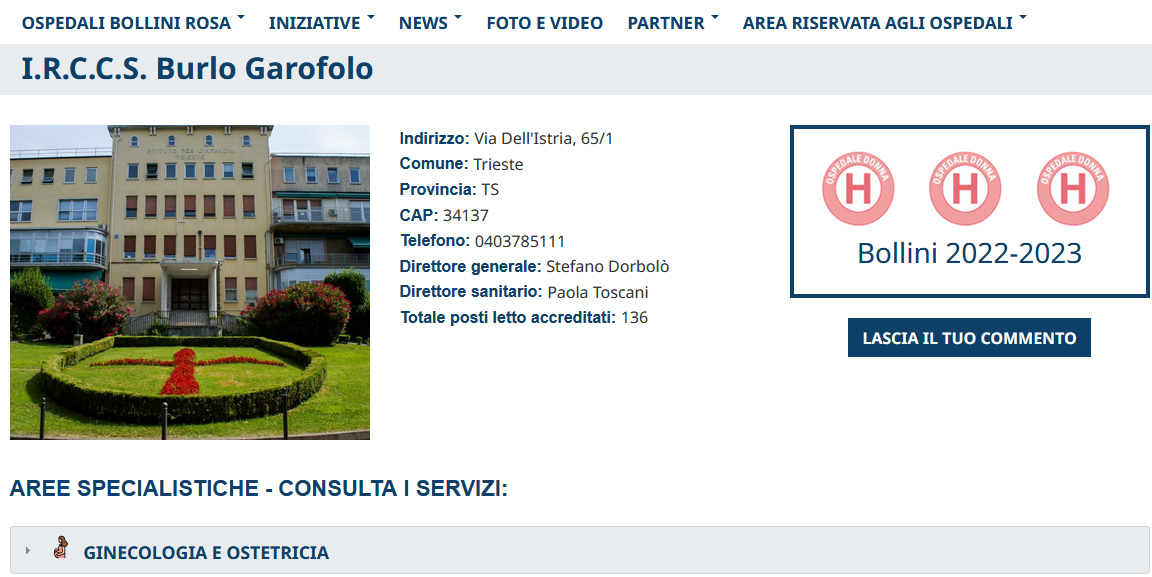Open the Ginecologia e Ostetricia section title
The width and height of the screenshot is (1152, 577).
click(206, 553)
